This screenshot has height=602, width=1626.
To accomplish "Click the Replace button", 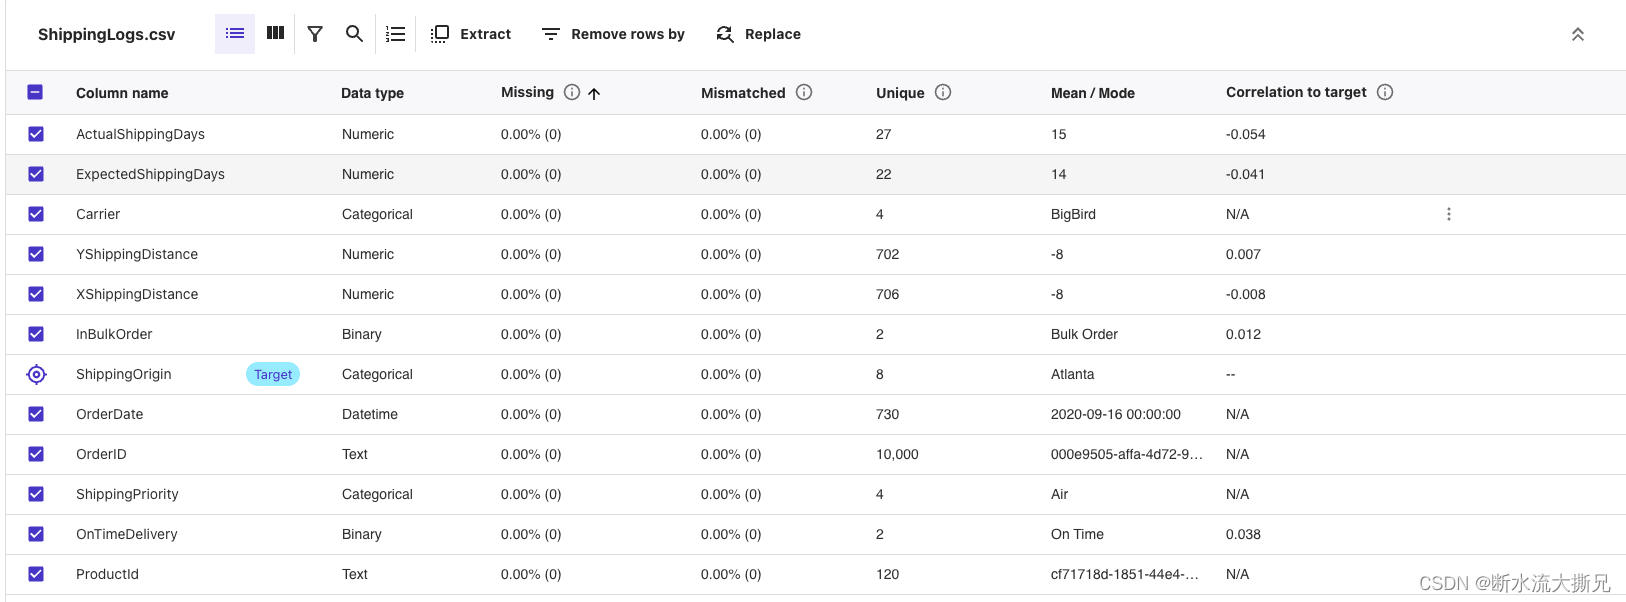I will [x=759, y=34].
